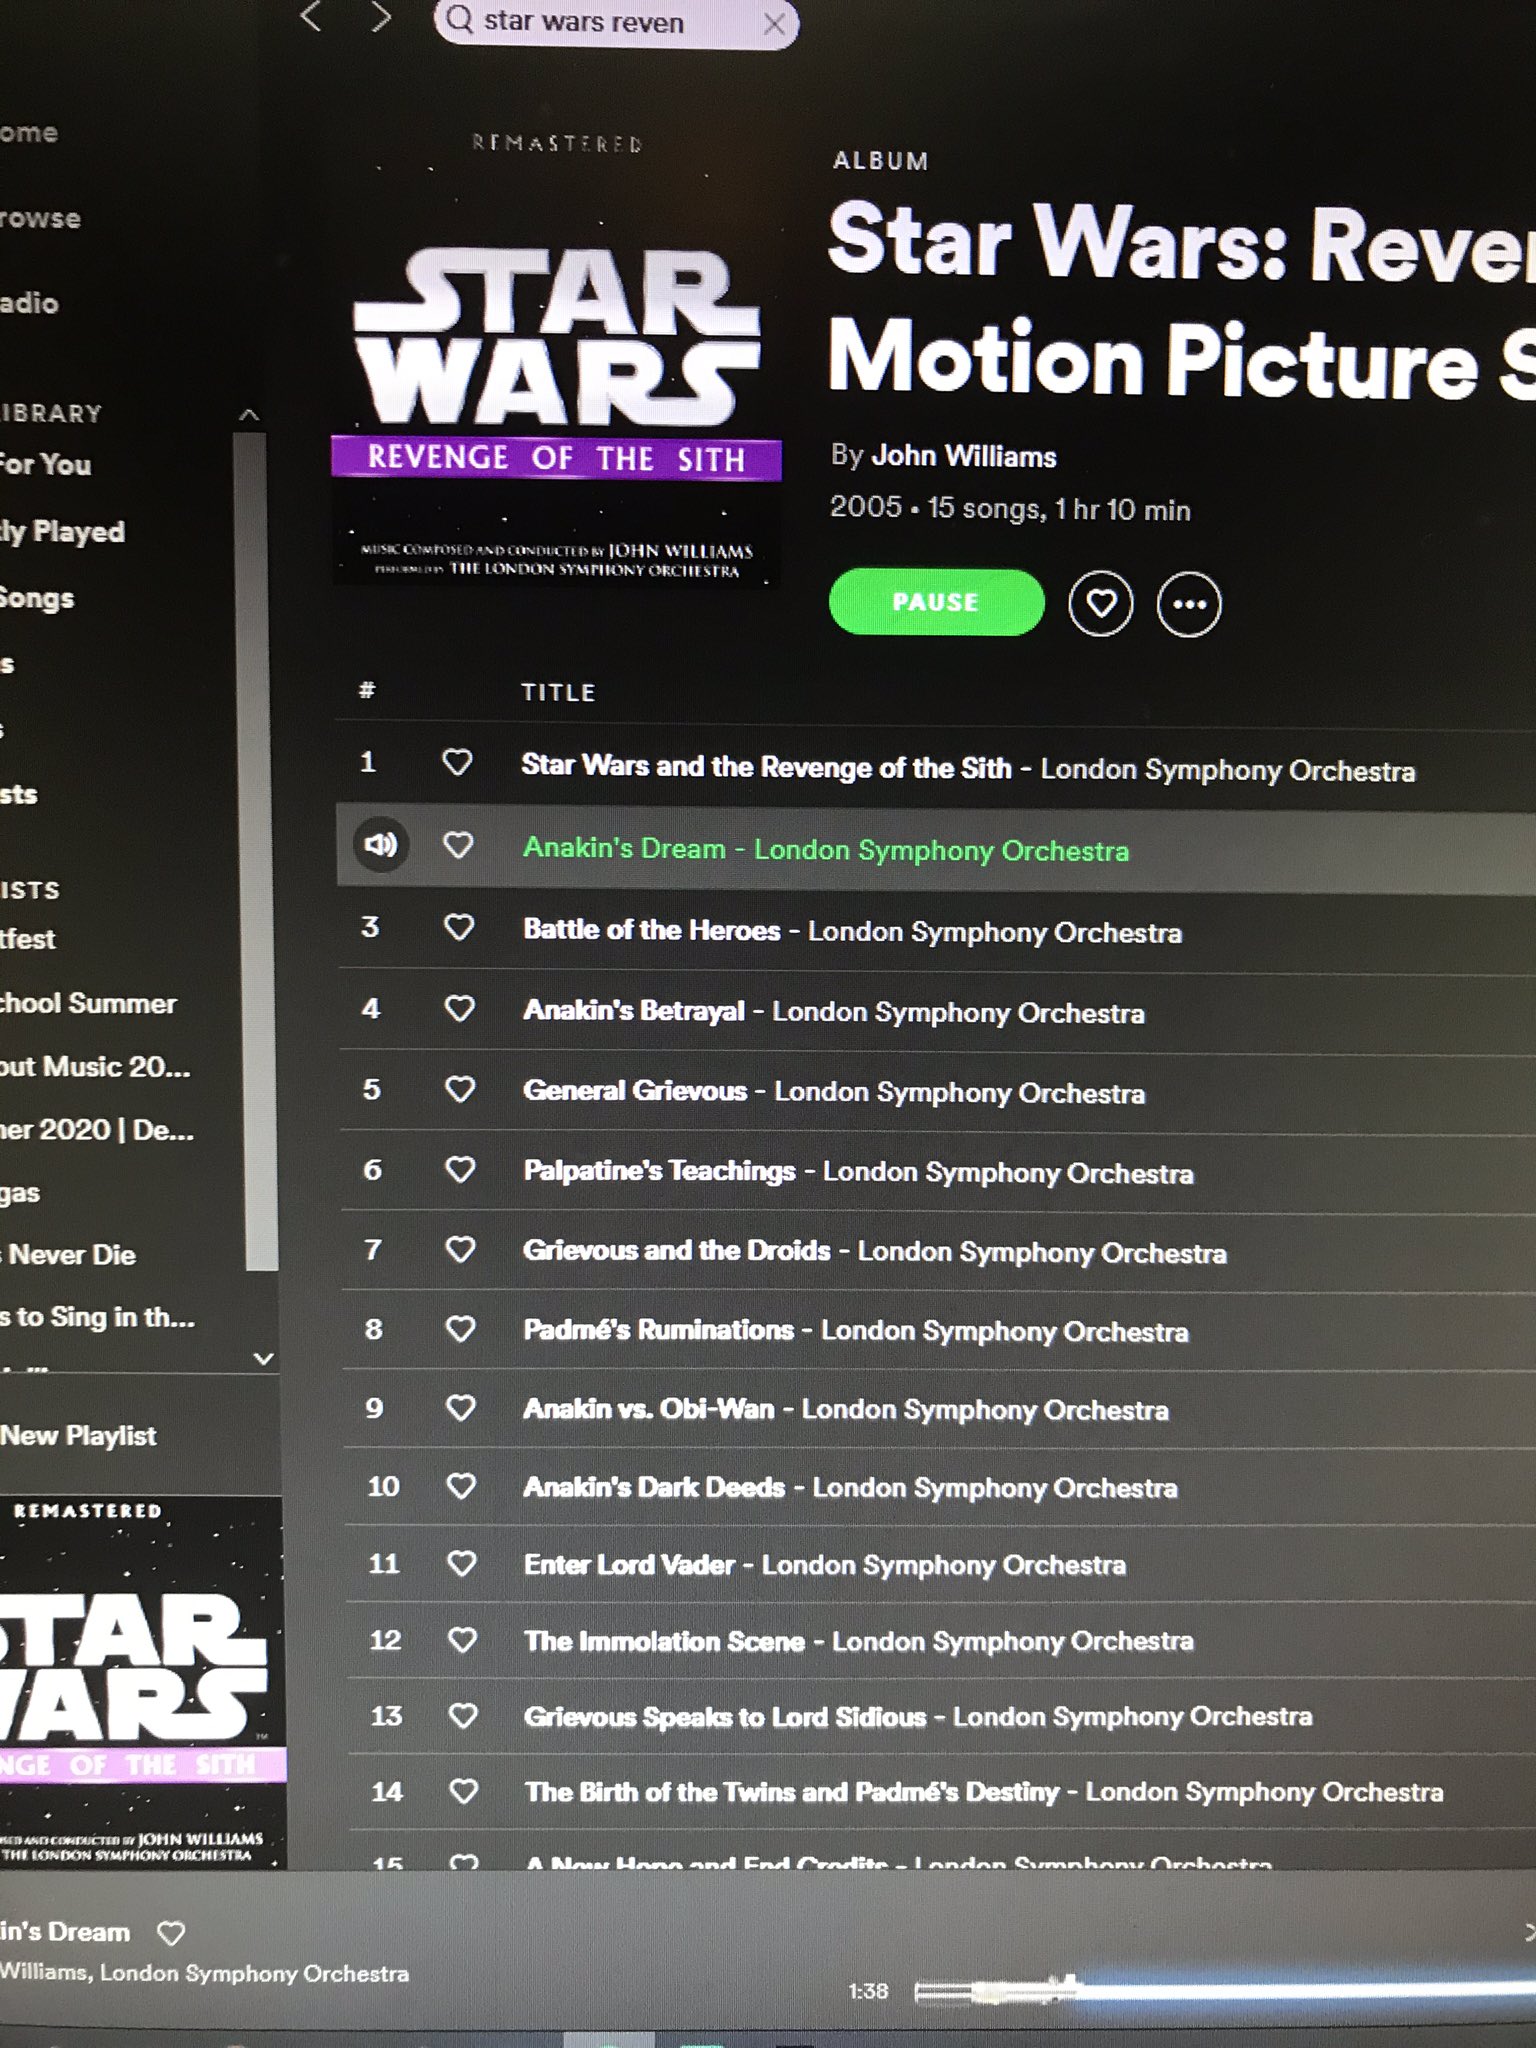Image resolution: width=1536 pixels, height=2048 pixels.
Task: Select track title 'The Immolation Scene'
Action: click(665, 1642)
